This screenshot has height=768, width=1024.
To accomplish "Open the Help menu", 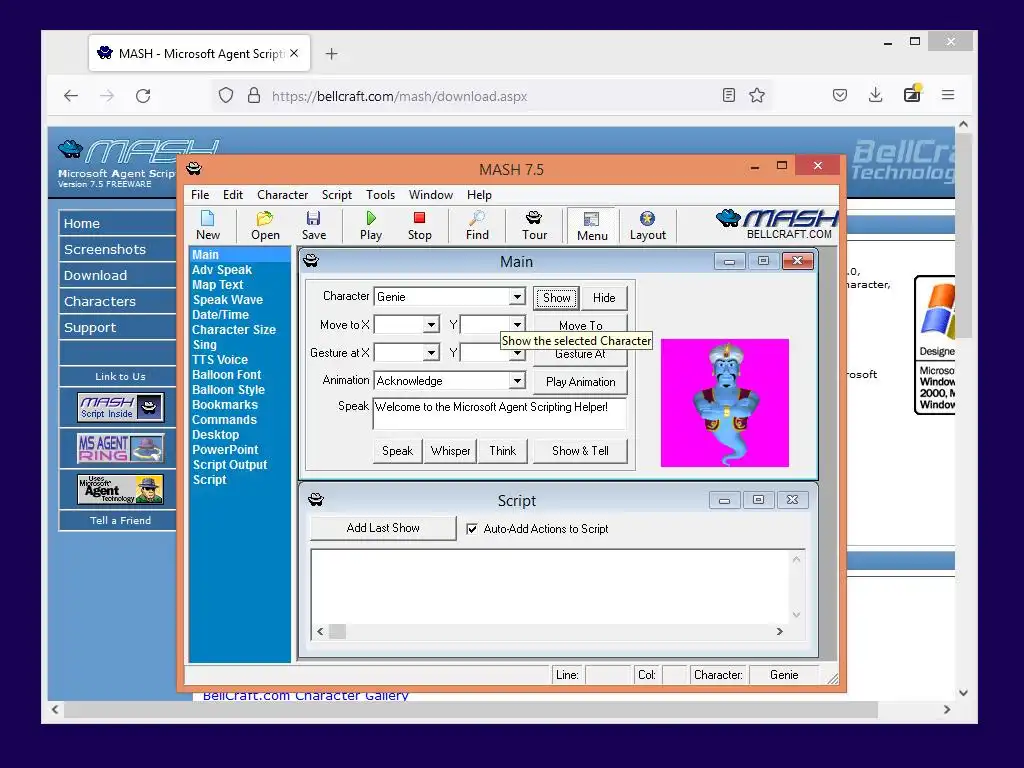I will pyautogui.click(x=479, y=195).
